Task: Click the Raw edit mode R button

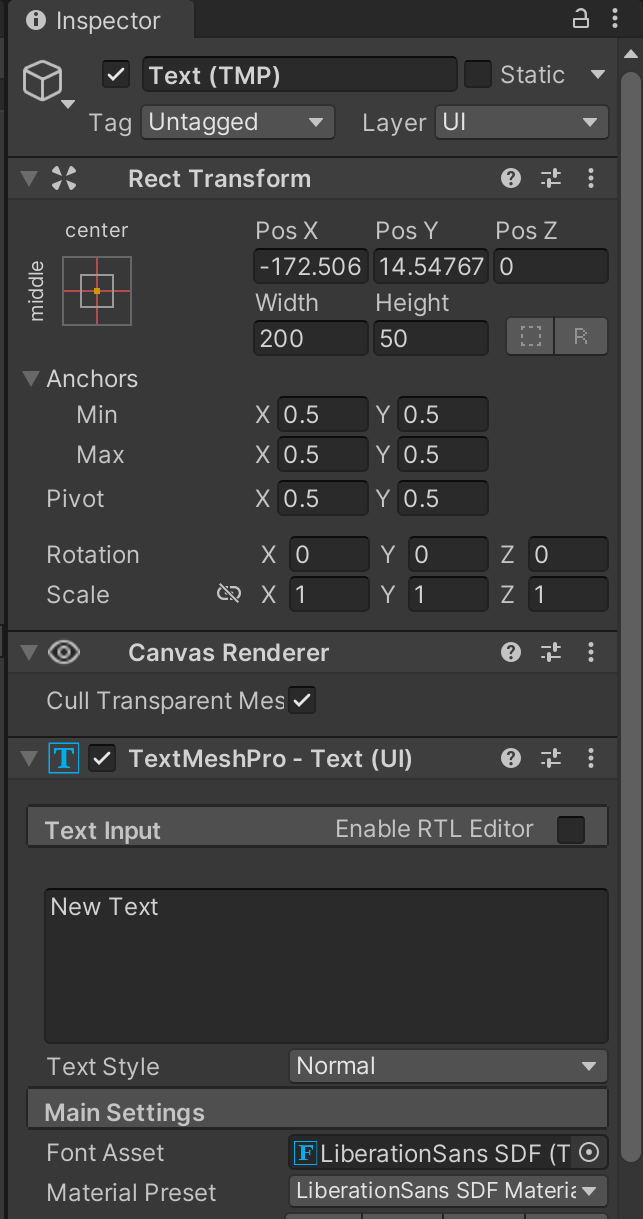Action: (x=581, y=338)
